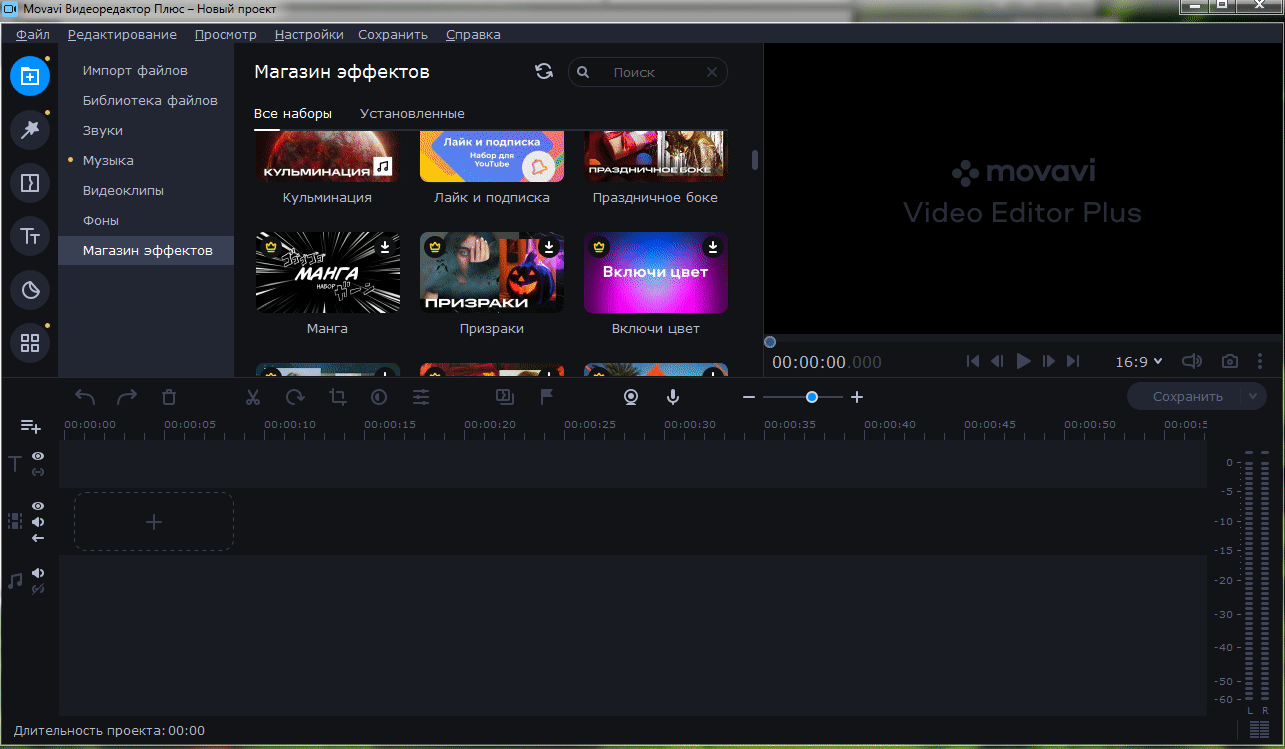The width and height of the screenshot is (1285, 749).
Task: Click the rotate clip icon
Action: (x=295, y=397)
